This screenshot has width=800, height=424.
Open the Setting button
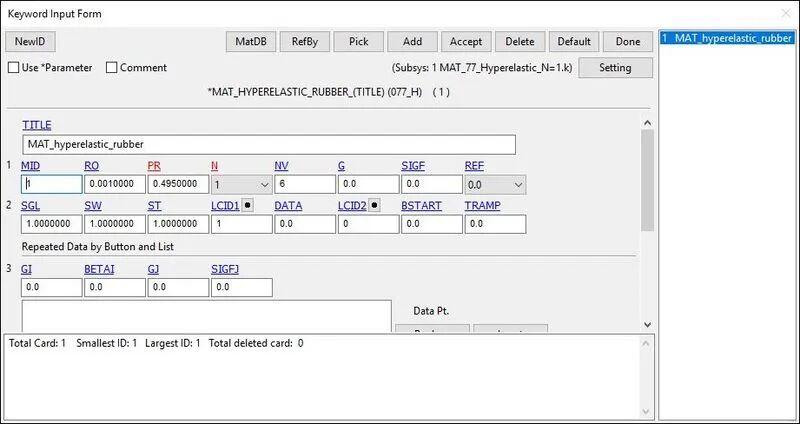[615, 68]
